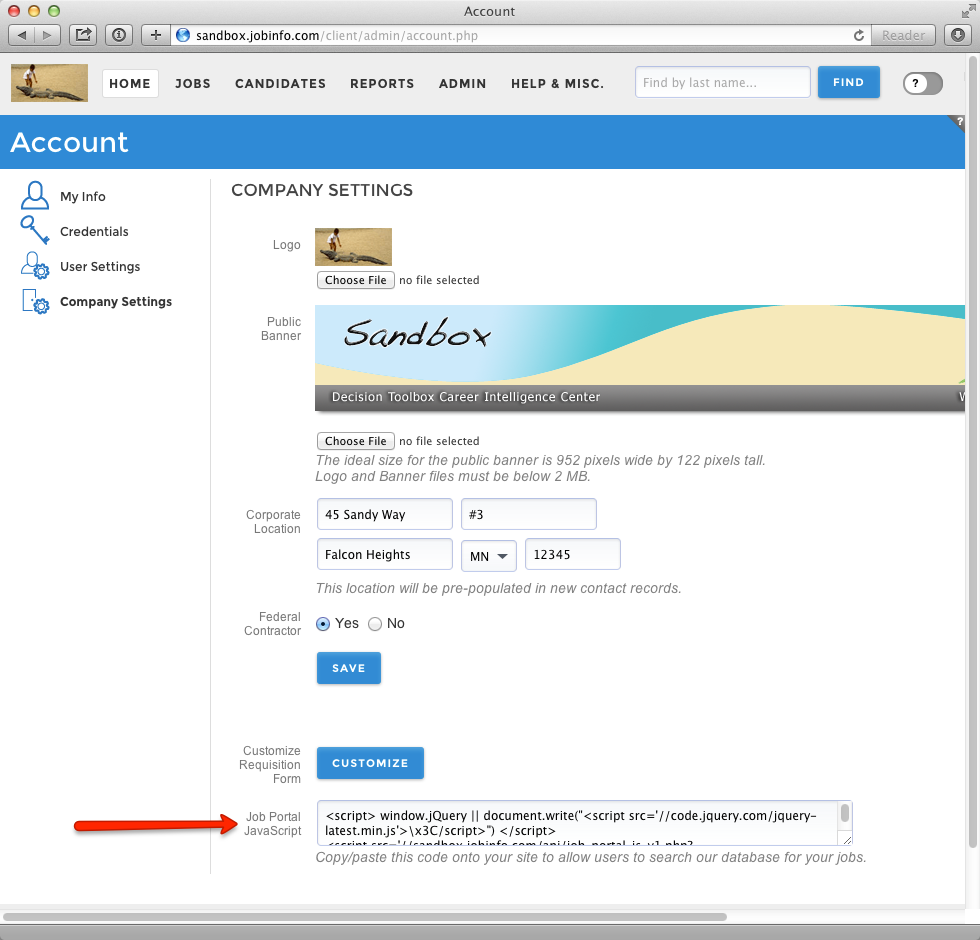This screenshot has height=940, width=980.
Task: Open the MN state dropdown
Action: pyautogui.click(x=489, y=556)
